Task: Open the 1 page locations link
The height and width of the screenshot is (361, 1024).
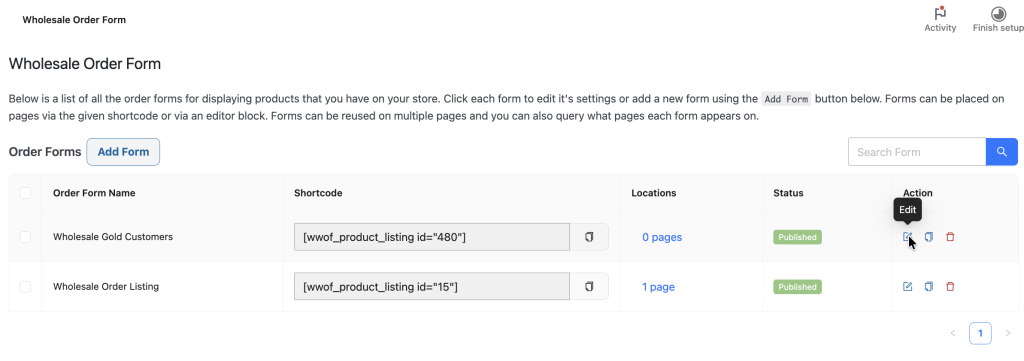Action: click(658, 287)
